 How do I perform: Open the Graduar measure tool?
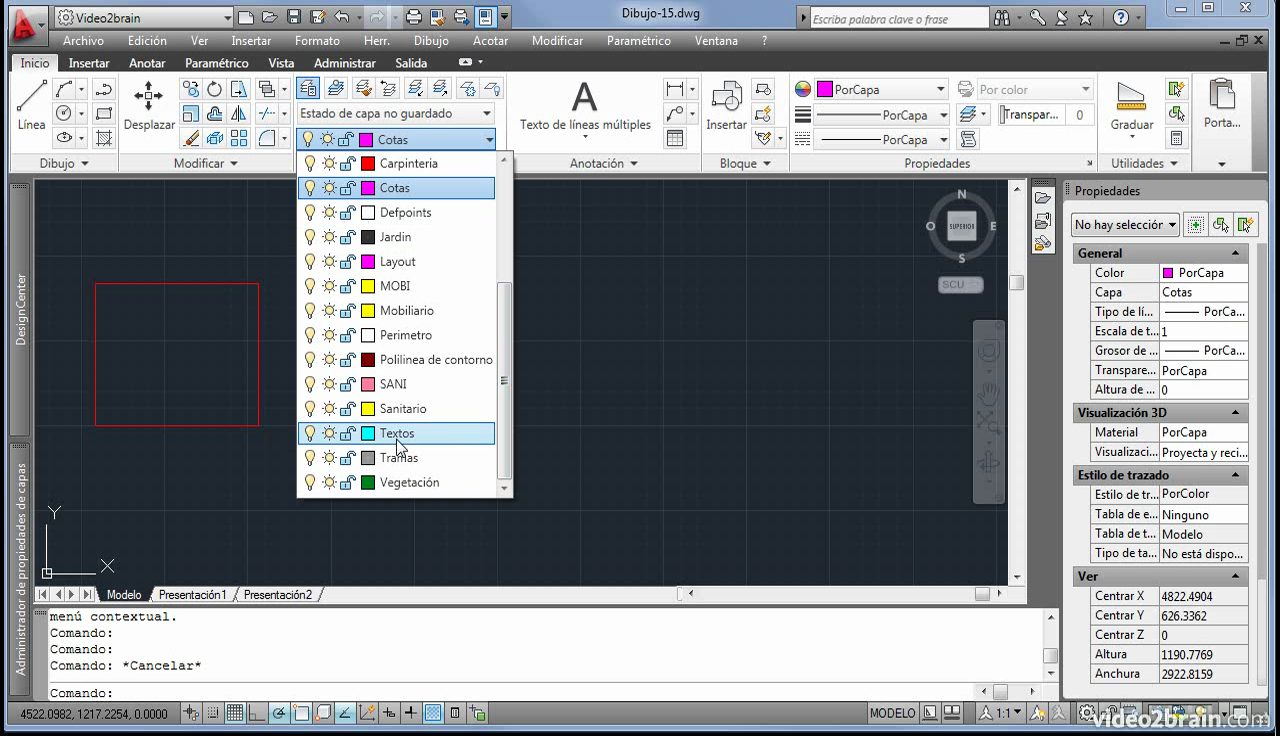pyautogui.click(x=1131, y=106)
